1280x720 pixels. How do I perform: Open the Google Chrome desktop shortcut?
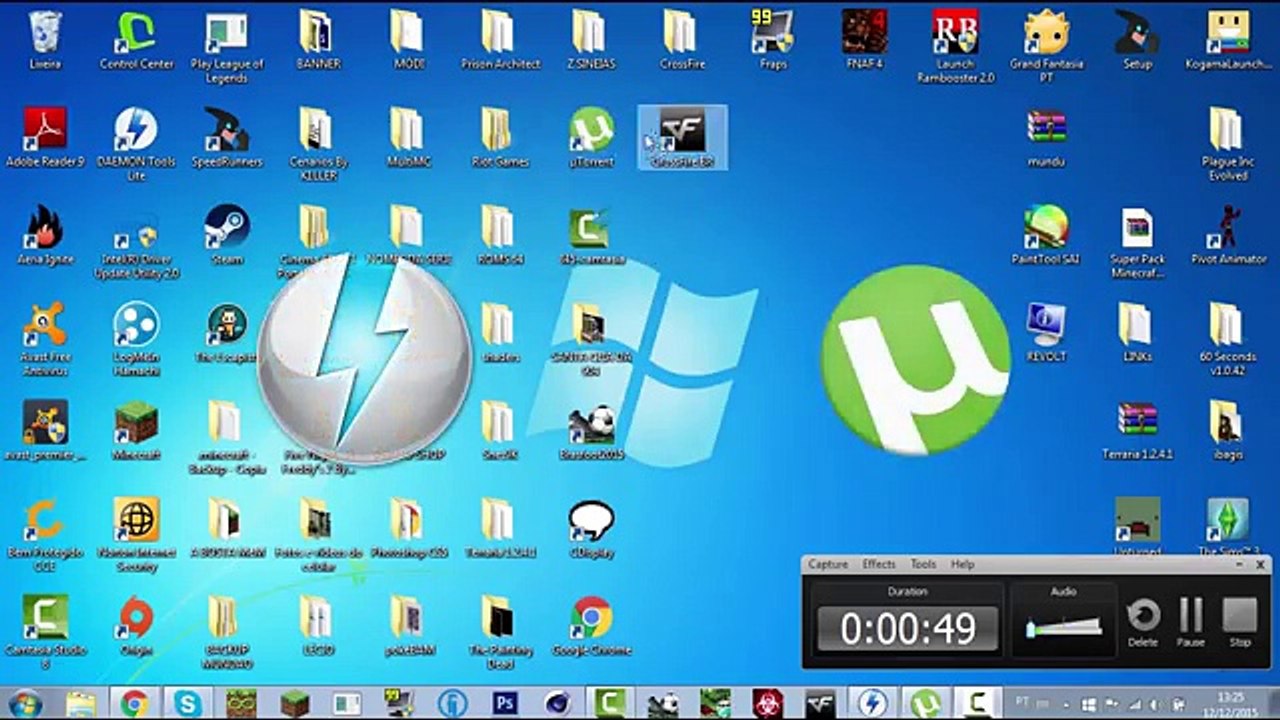pos(591,626)
